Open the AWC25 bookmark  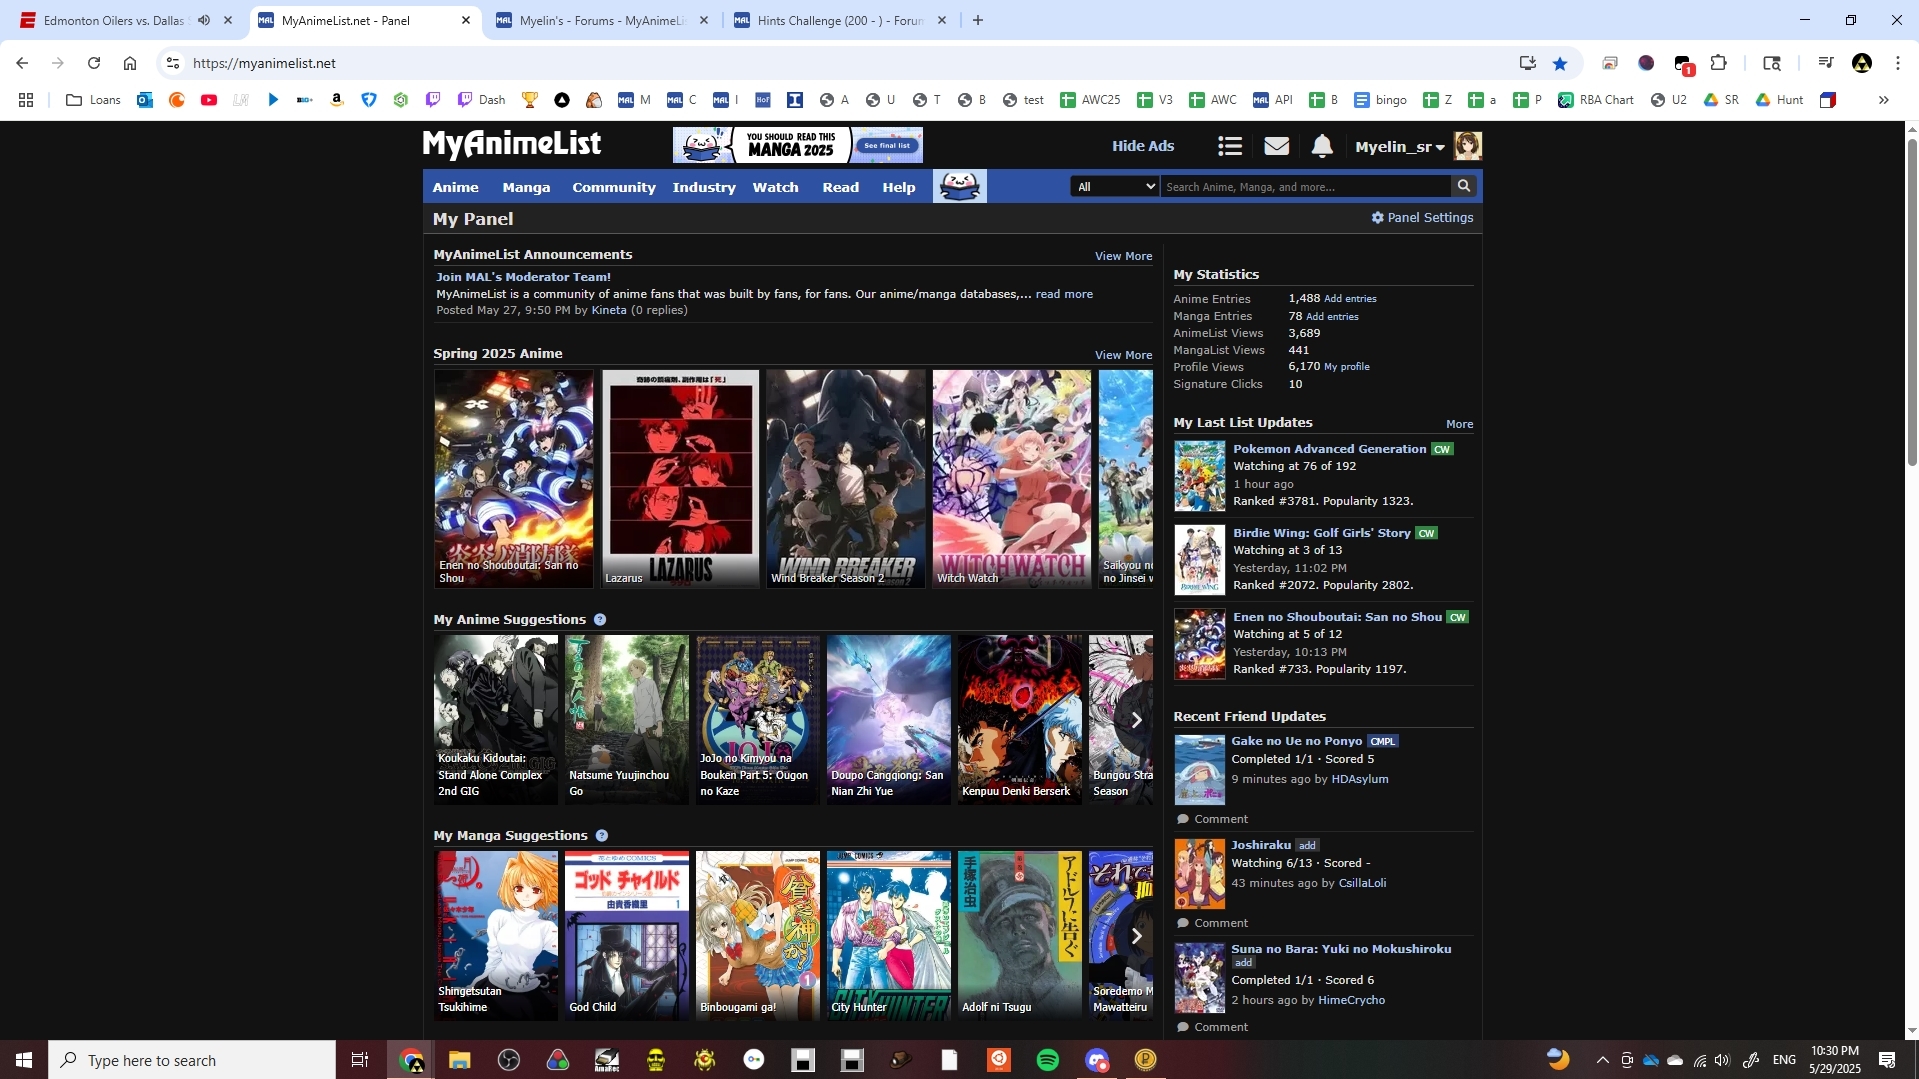tap(1090, 100)
